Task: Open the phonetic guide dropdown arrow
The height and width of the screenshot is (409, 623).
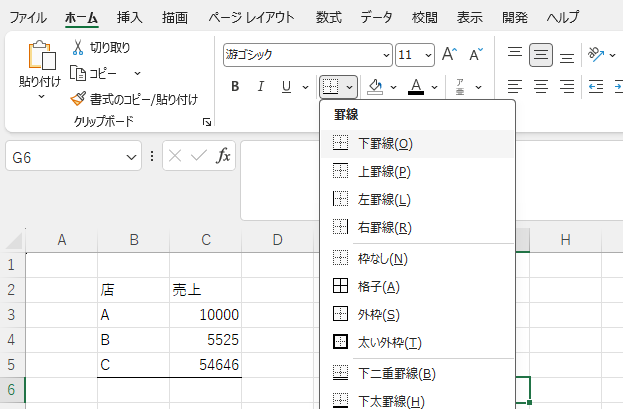Action: [x=478, y=87]
